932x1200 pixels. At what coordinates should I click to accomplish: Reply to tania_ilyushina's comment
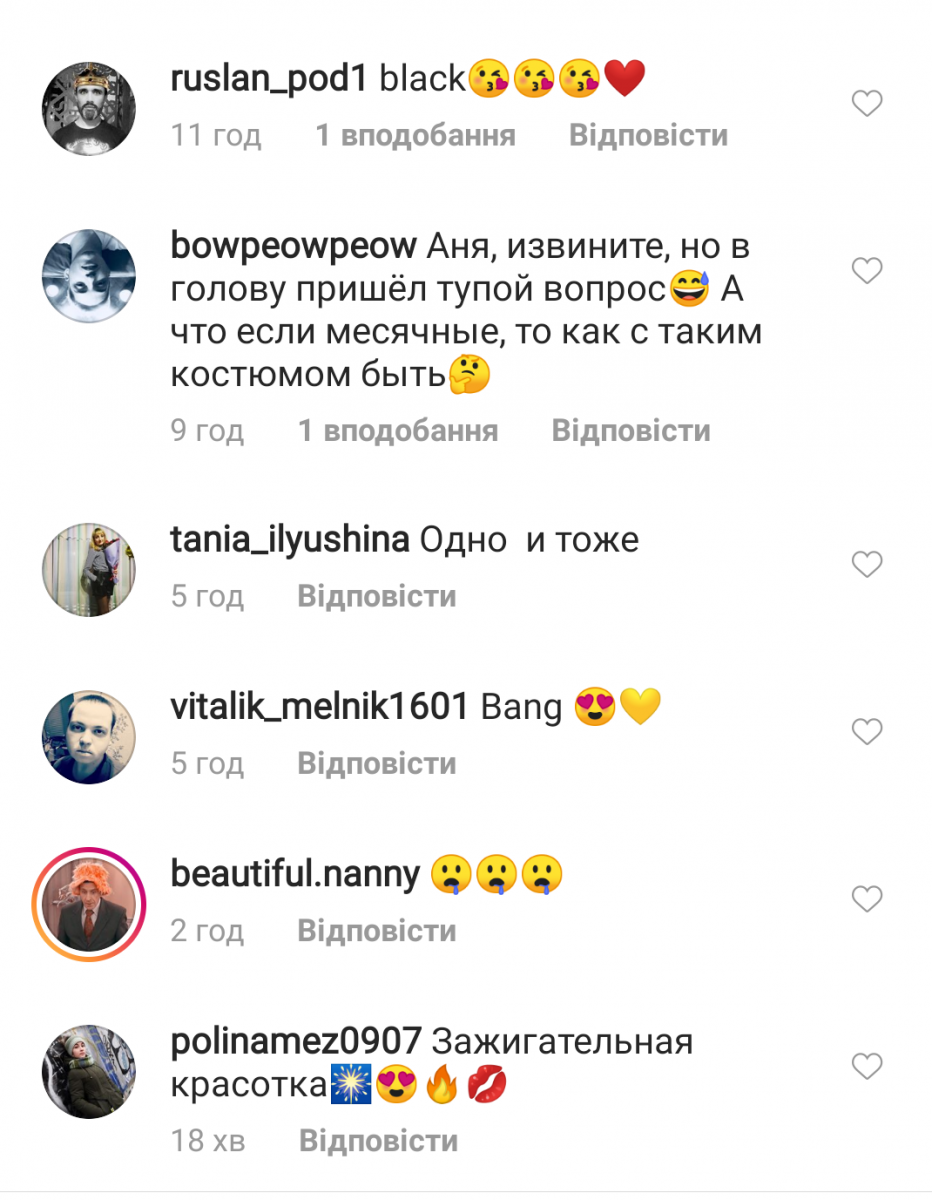(377, 597)
